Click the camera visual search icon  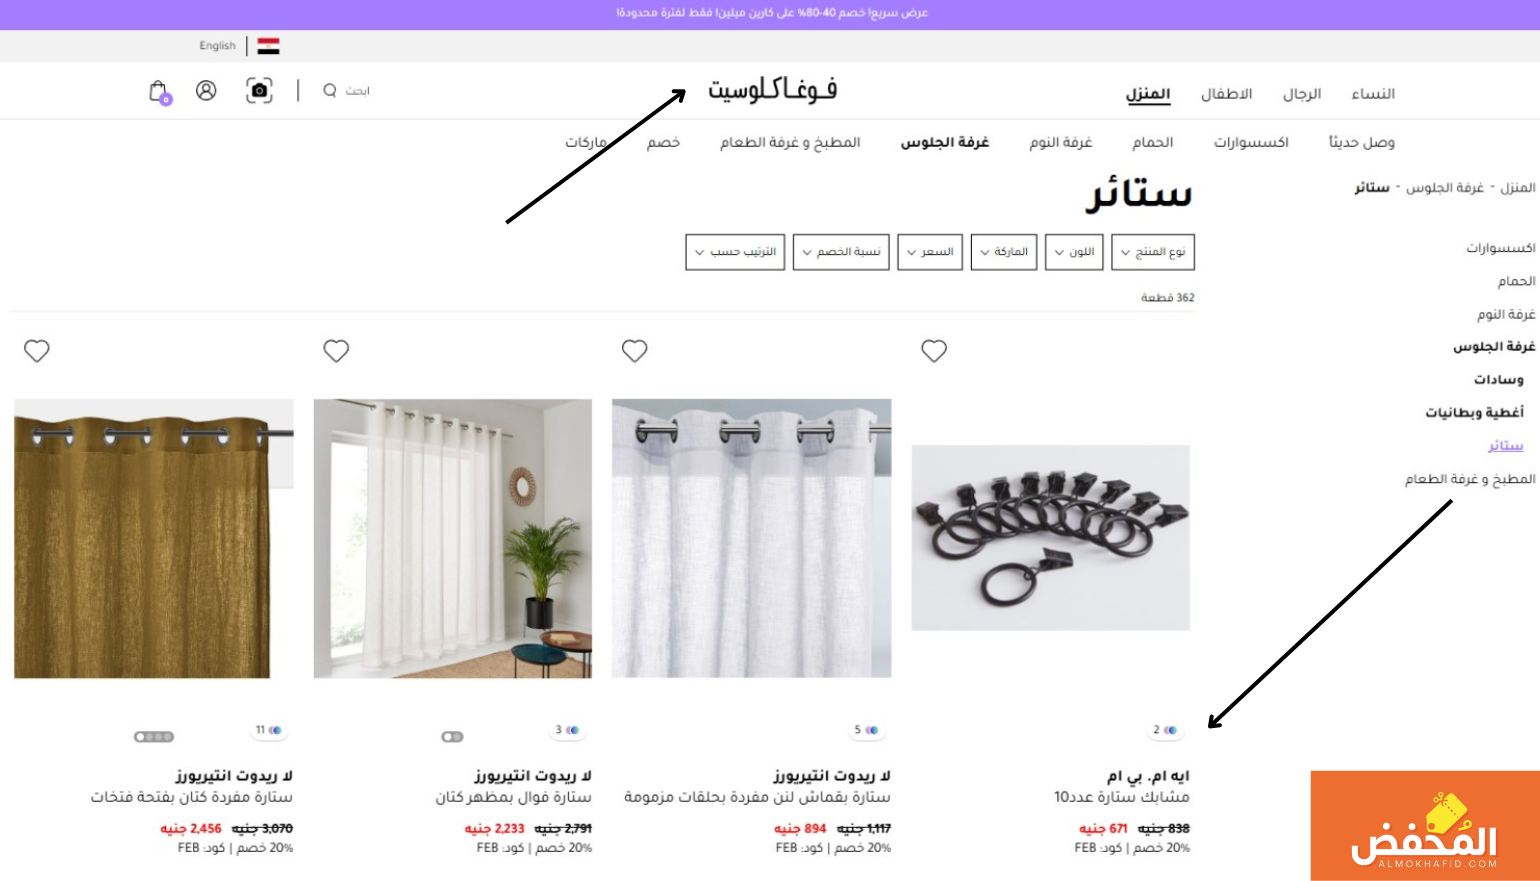[259, 90]
